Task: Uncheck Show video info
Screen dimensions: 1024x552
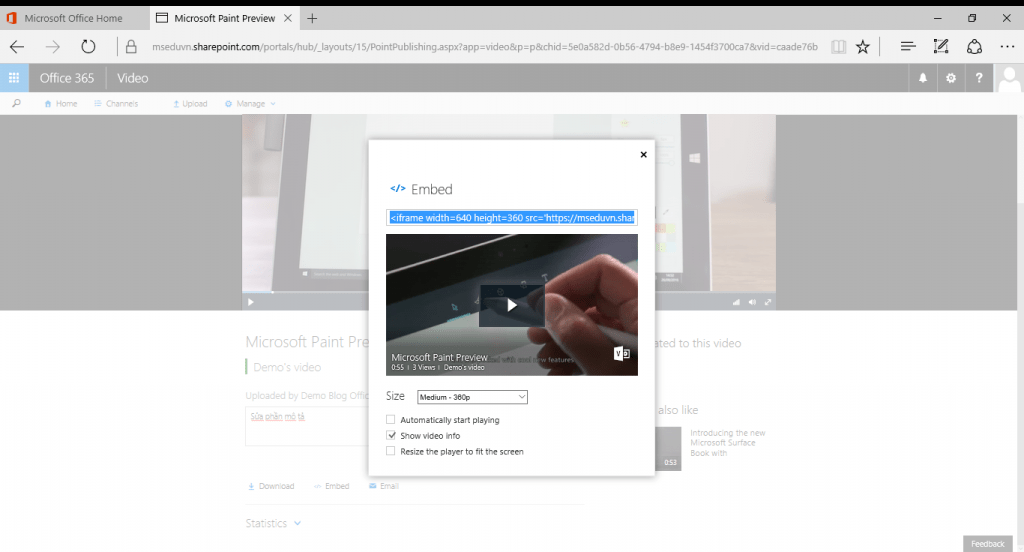Action: [x=391, y=435]
